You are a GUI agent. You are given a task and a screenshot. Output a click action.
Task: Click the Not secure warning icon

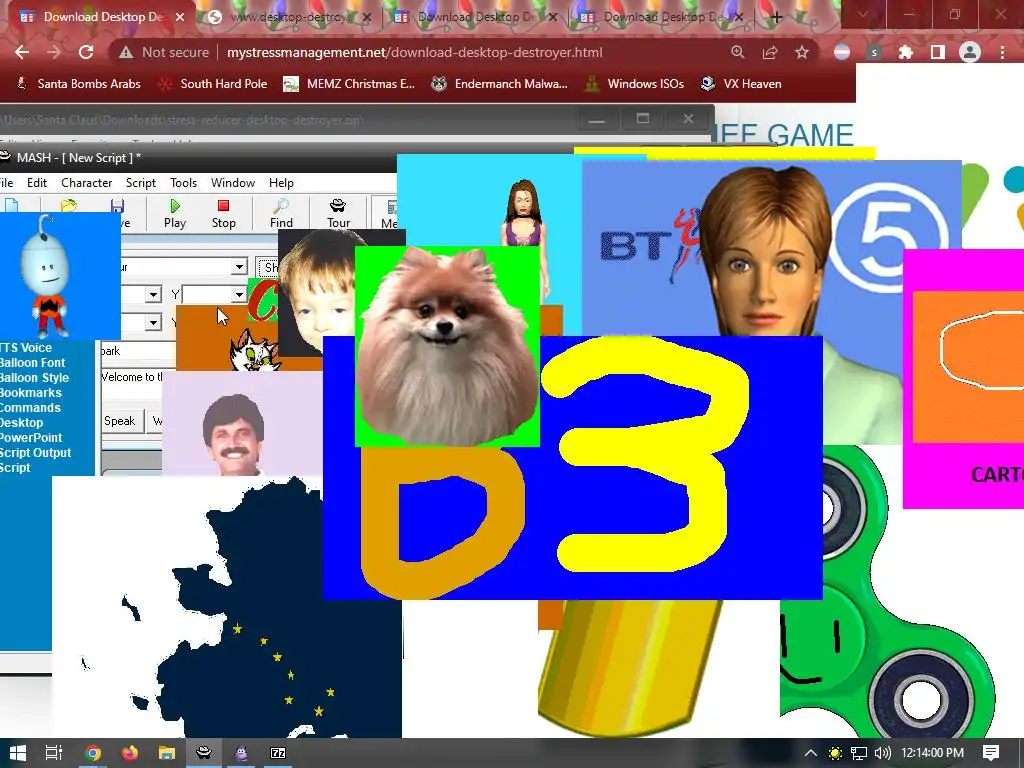click(126, 52)
